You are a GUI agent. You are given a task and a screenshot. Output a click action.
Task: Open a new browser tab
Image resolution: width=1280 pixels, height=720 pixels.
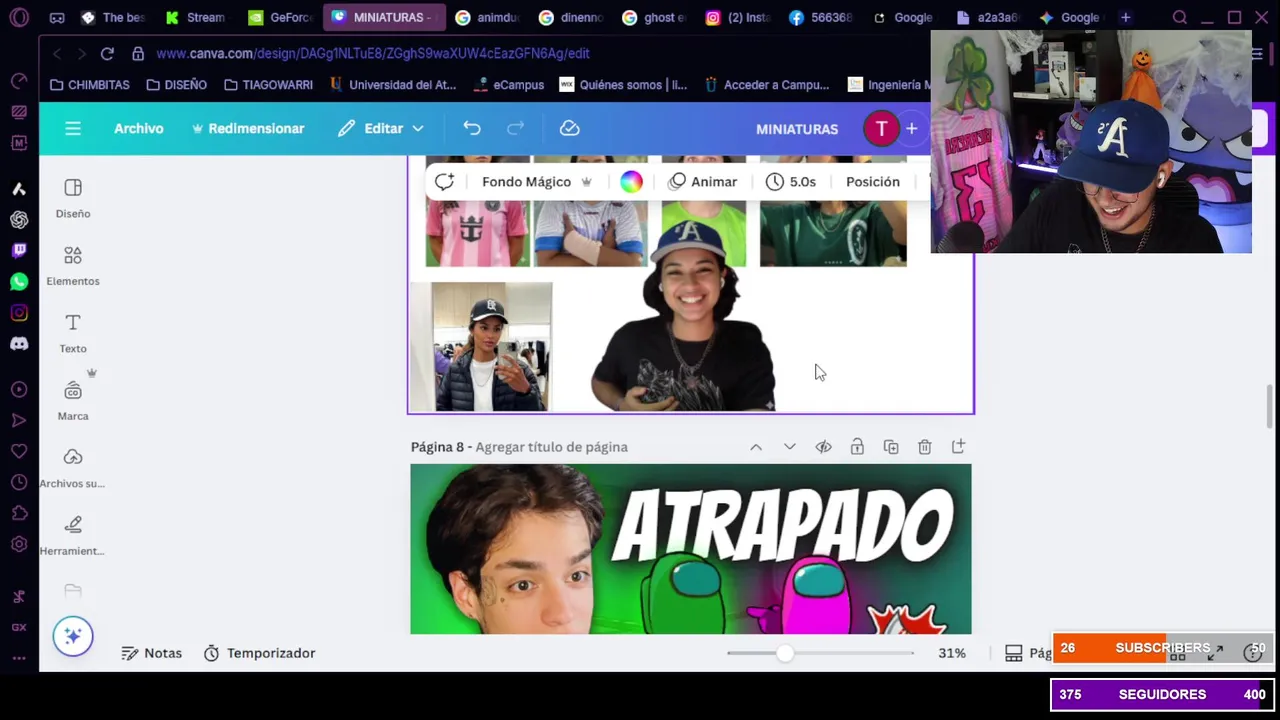[1125, 17]
